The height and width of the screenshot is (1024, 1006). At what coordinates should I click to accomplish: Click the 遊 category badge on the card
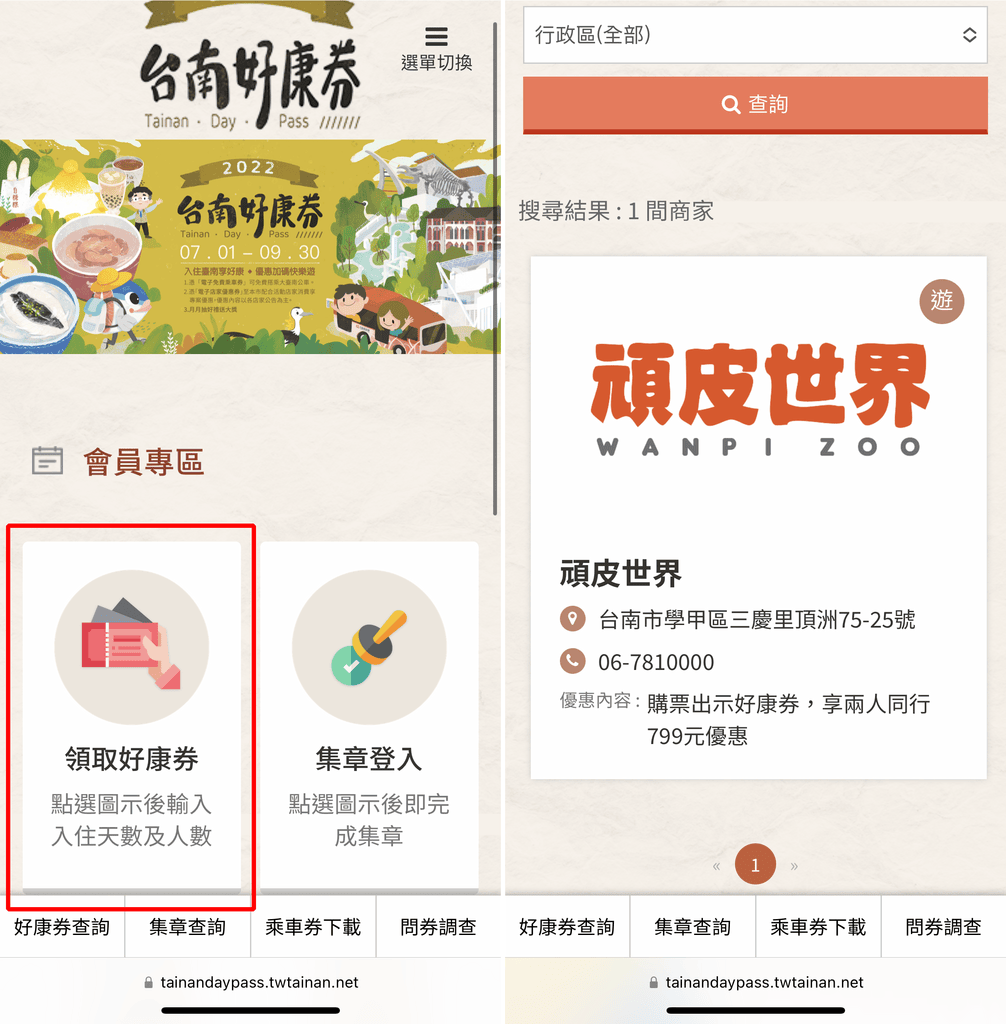(941, 301)
